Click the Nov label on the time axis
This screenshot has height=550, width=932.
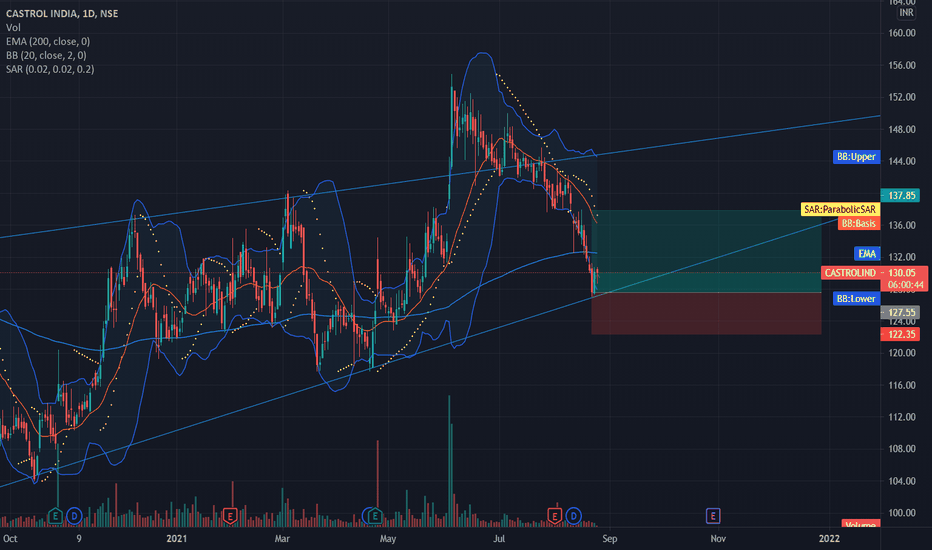pyautogui.click(x=718, y=539)
